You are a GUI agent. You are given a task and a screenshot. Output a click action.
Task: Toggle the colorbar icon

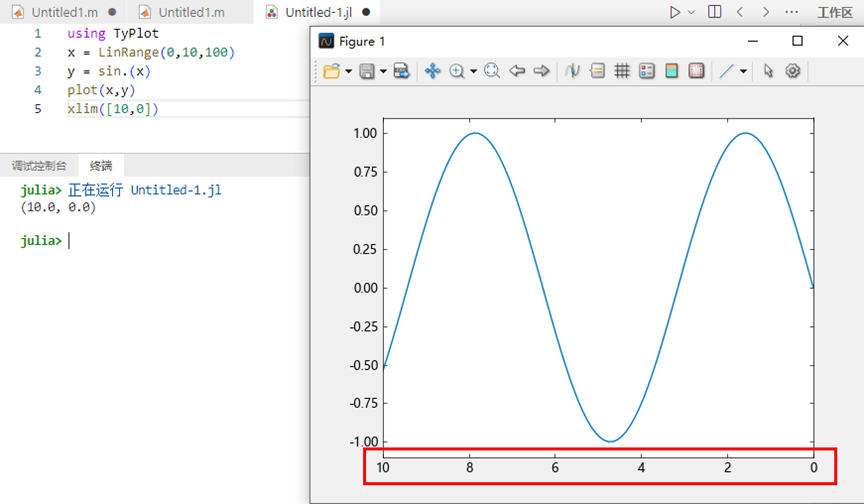(x=671, y=71)
